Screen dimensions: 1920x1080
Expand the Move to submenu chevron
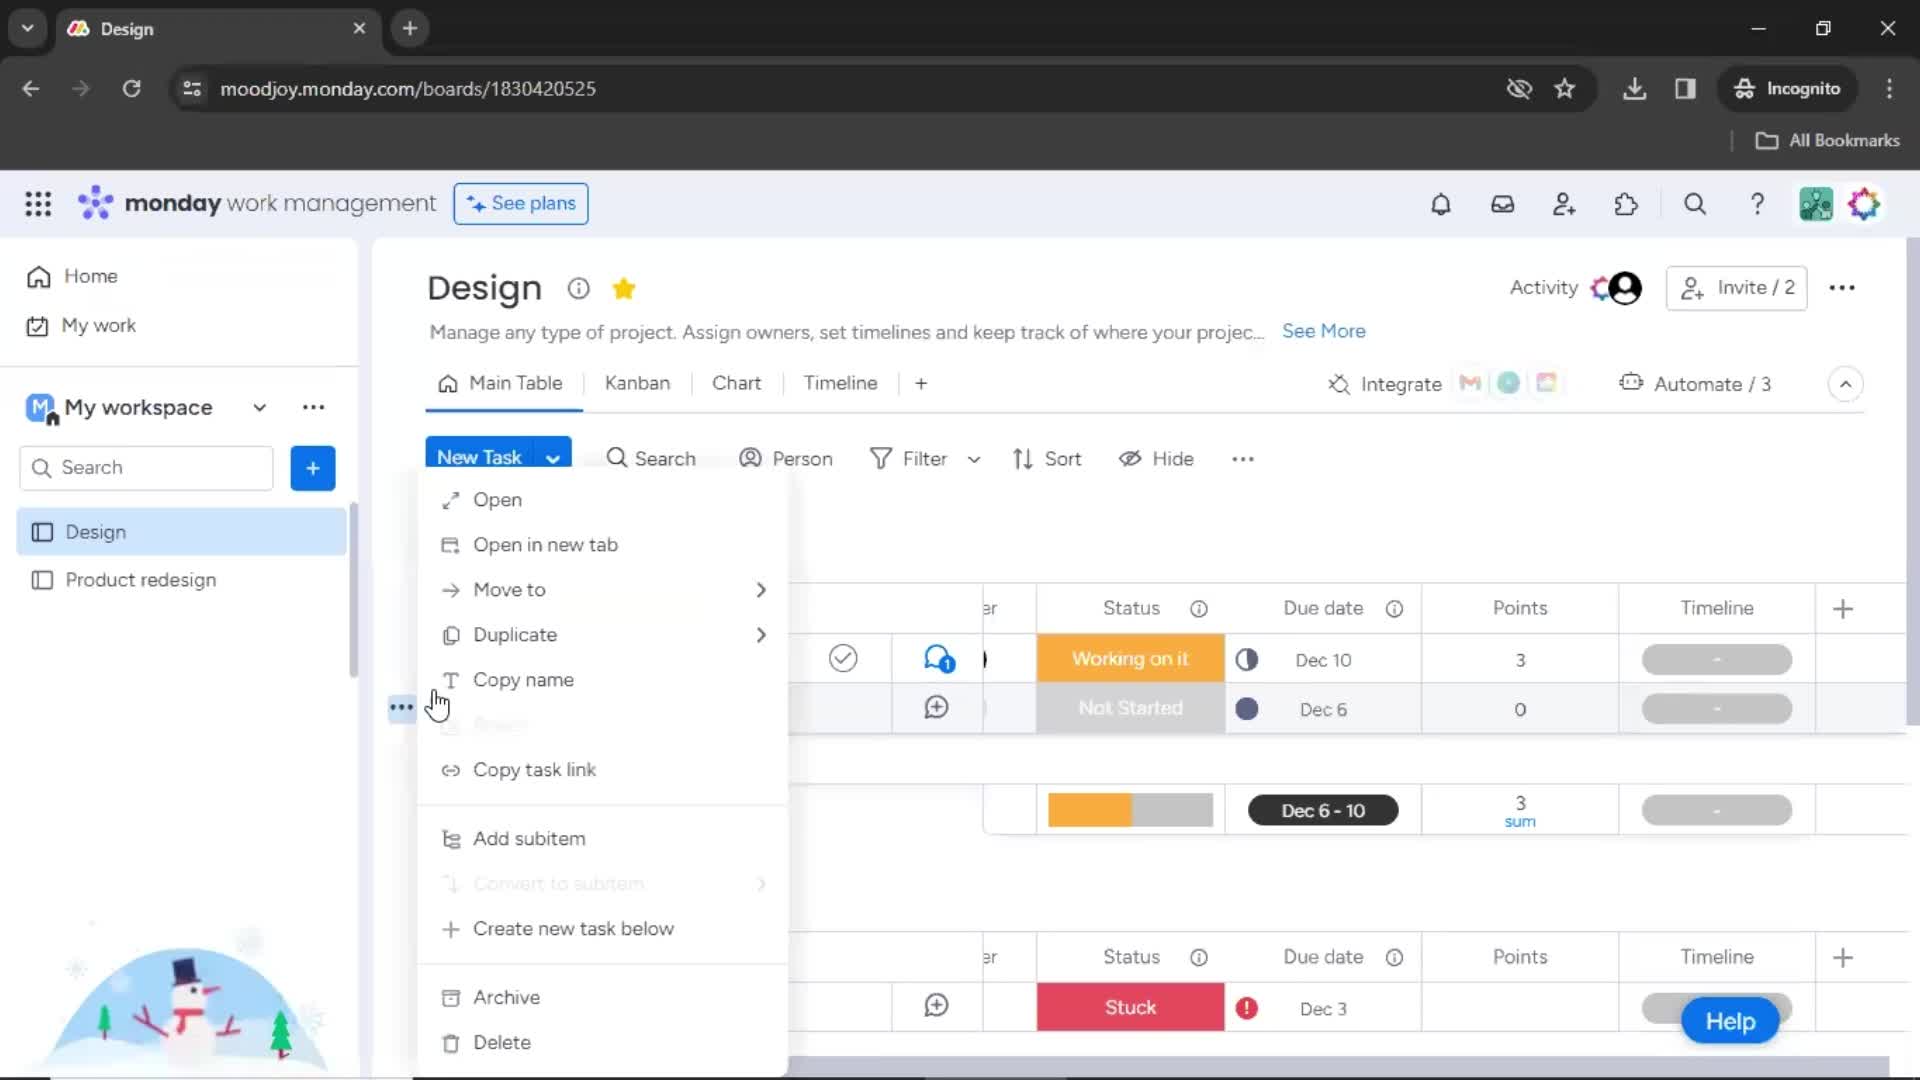pyautogui.click(x=760, y=589)
